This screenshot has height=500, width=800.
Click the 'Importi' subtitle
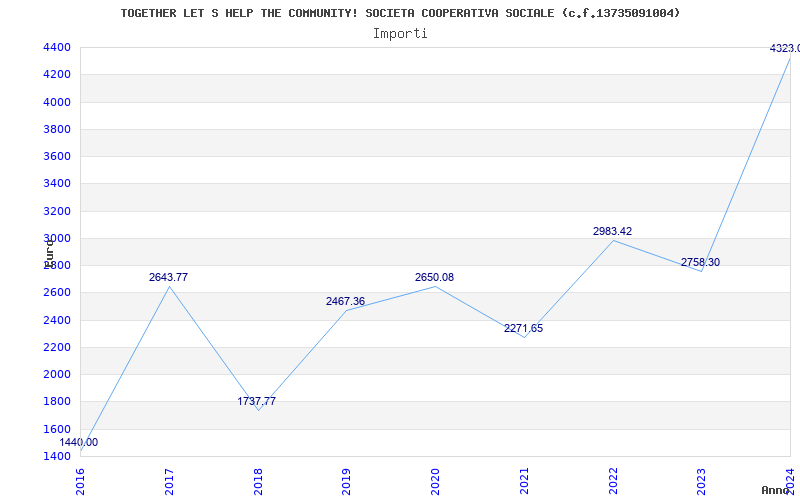[x=400, y=34]
